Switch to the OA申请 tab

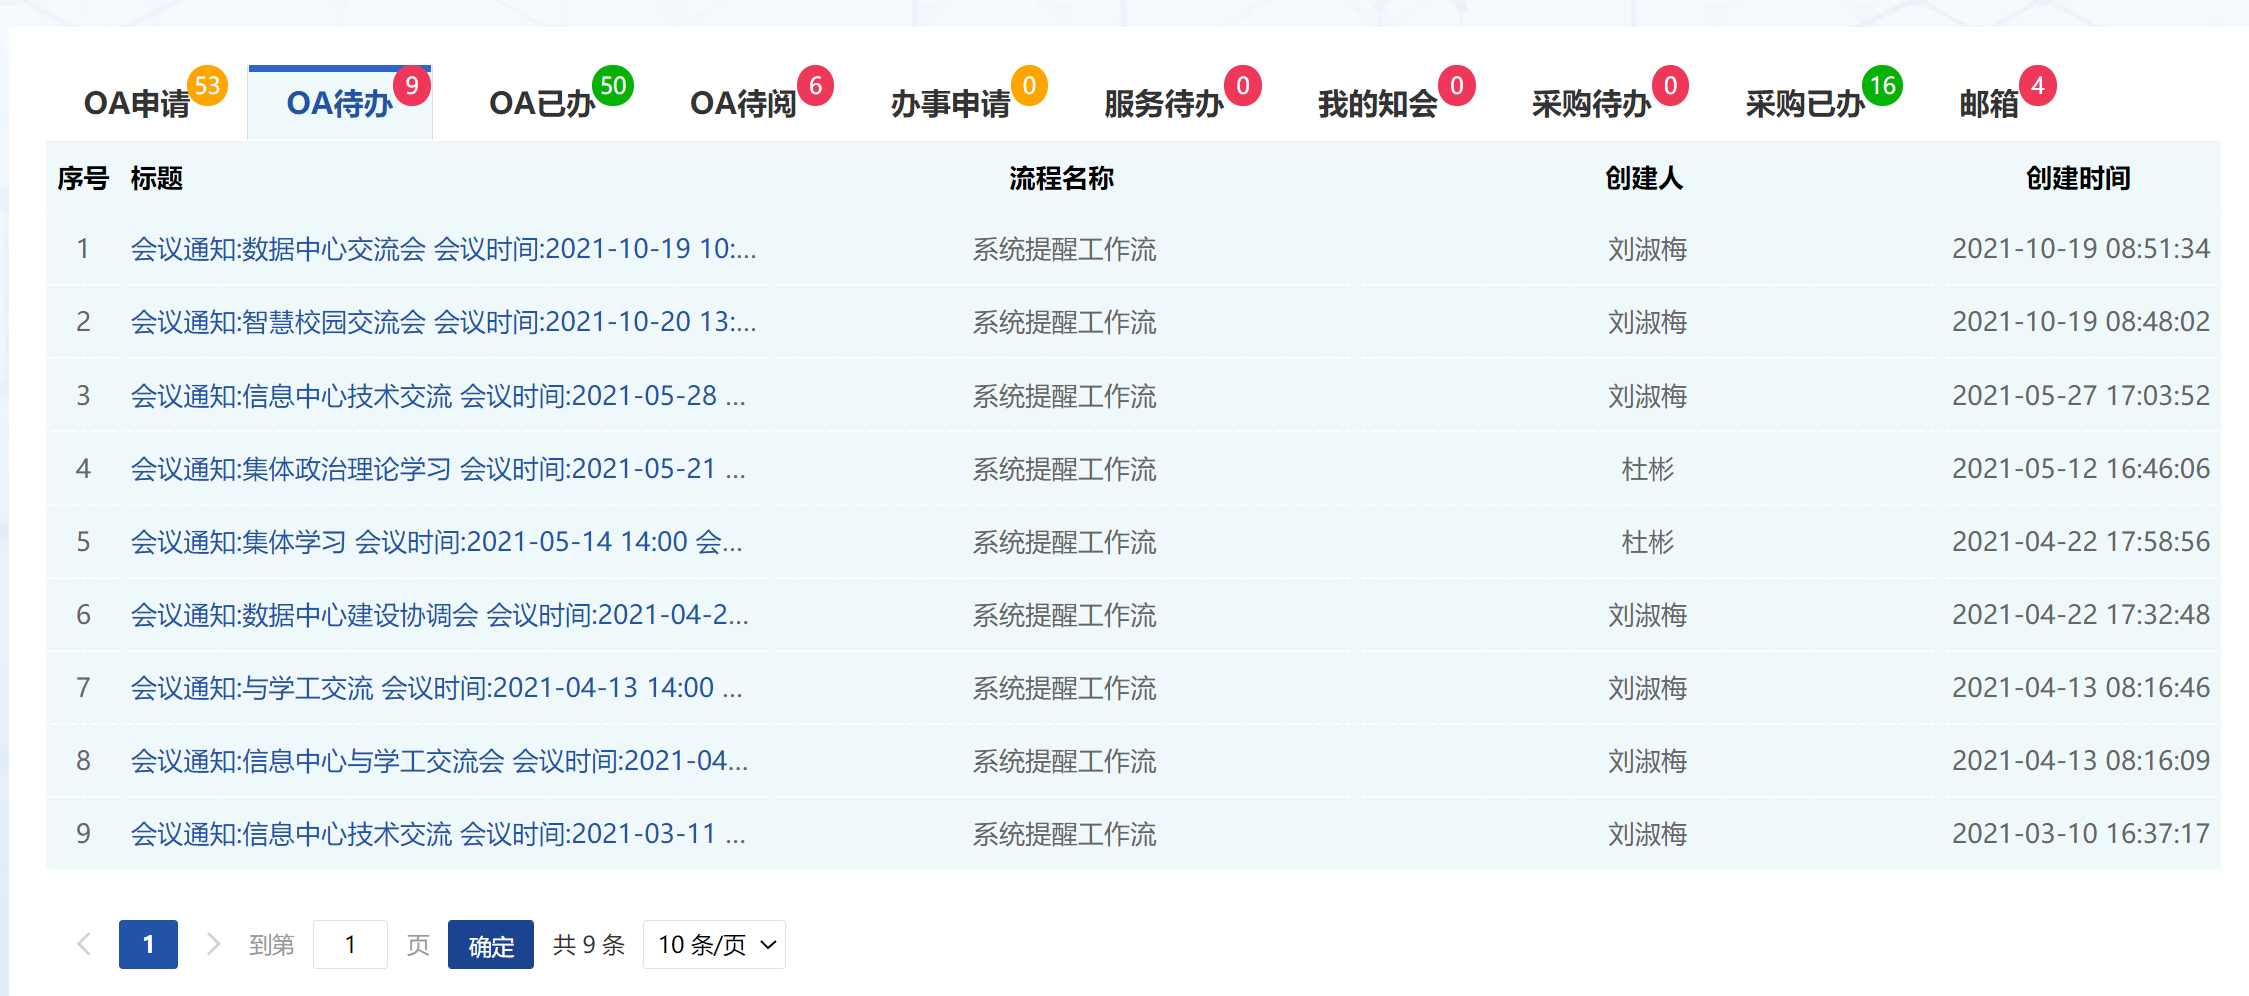tap(138, 104)
